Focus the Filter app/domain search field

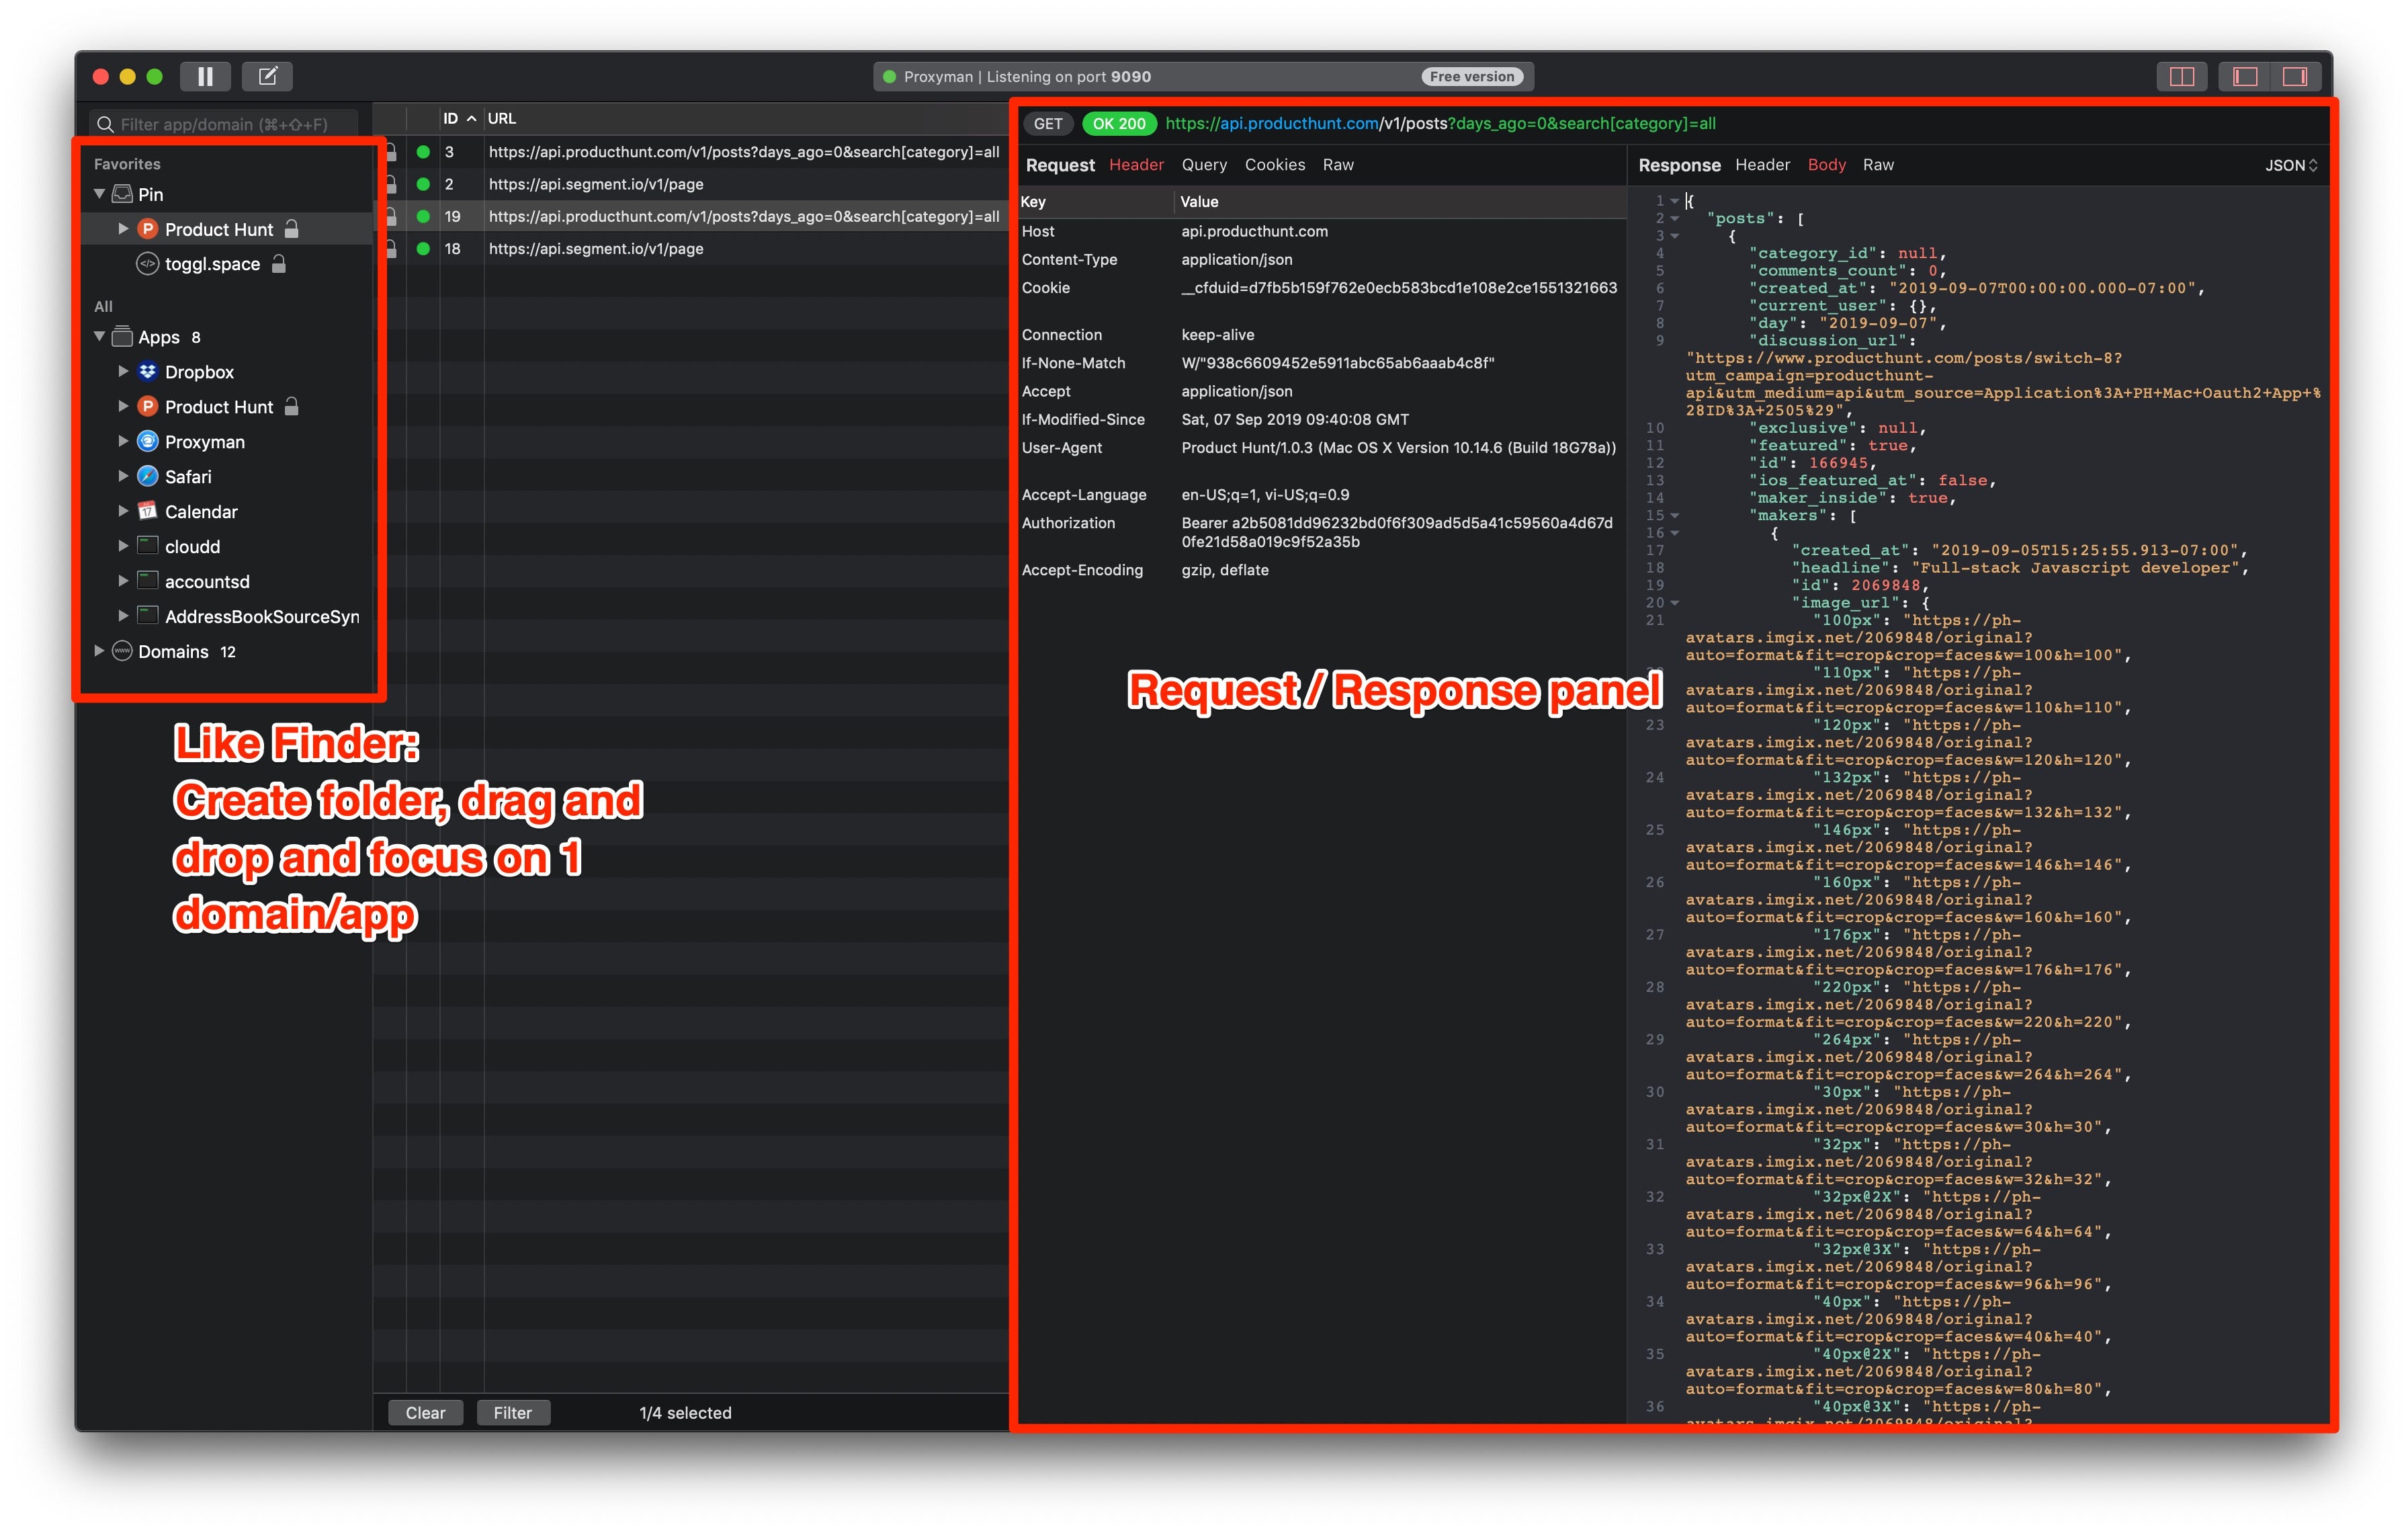click(x=224, y=124)
